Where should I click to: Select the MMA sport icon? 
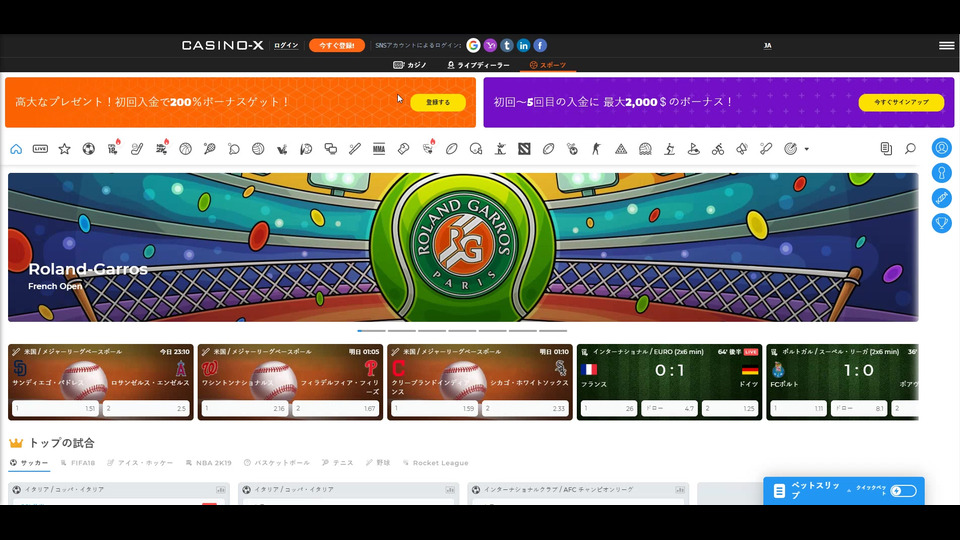tap(379, 149)
